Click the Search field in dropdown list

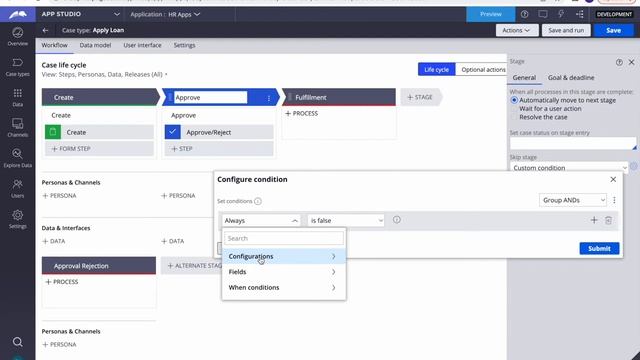(x=284, y=238)
